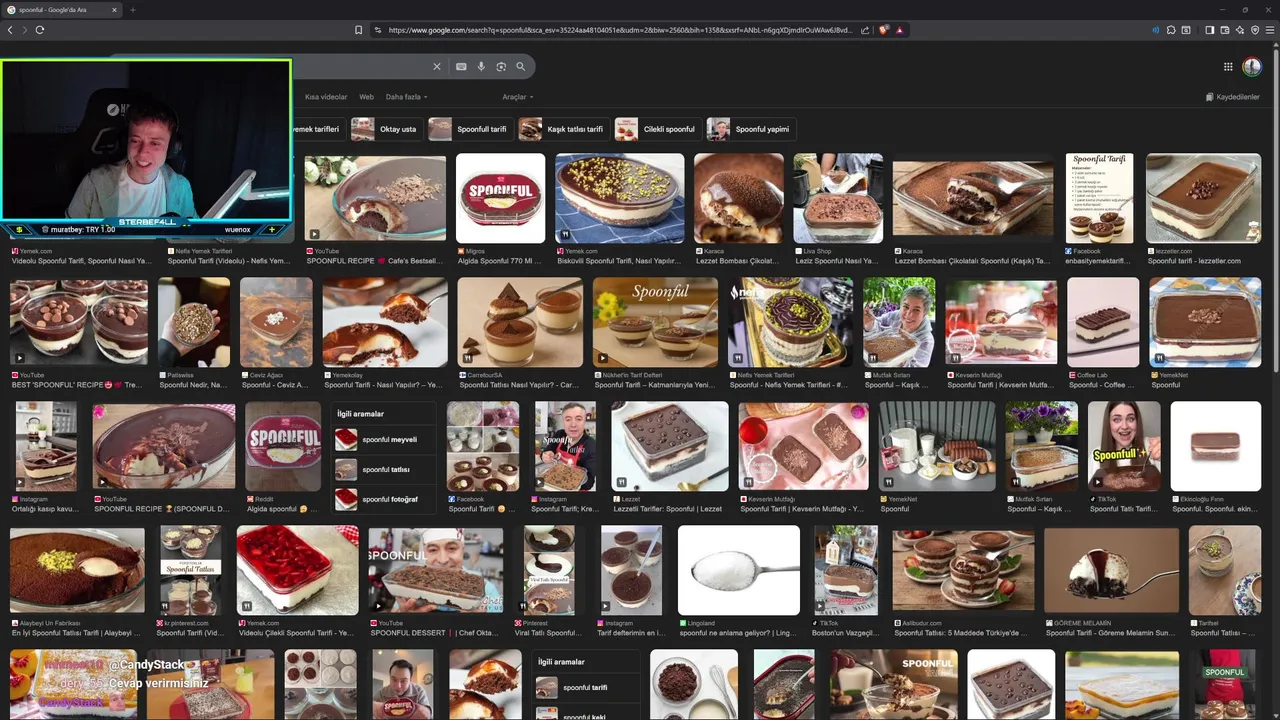Select the 'Spoonfull yapımı' filter chip
Image resolution: width=1280 pixels, height=720 pixels.
(x=750, y=129)
